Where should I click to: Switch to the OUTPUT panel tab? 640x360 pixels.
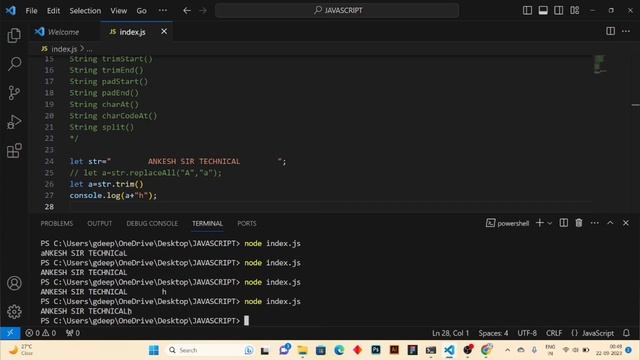[100, 223]
